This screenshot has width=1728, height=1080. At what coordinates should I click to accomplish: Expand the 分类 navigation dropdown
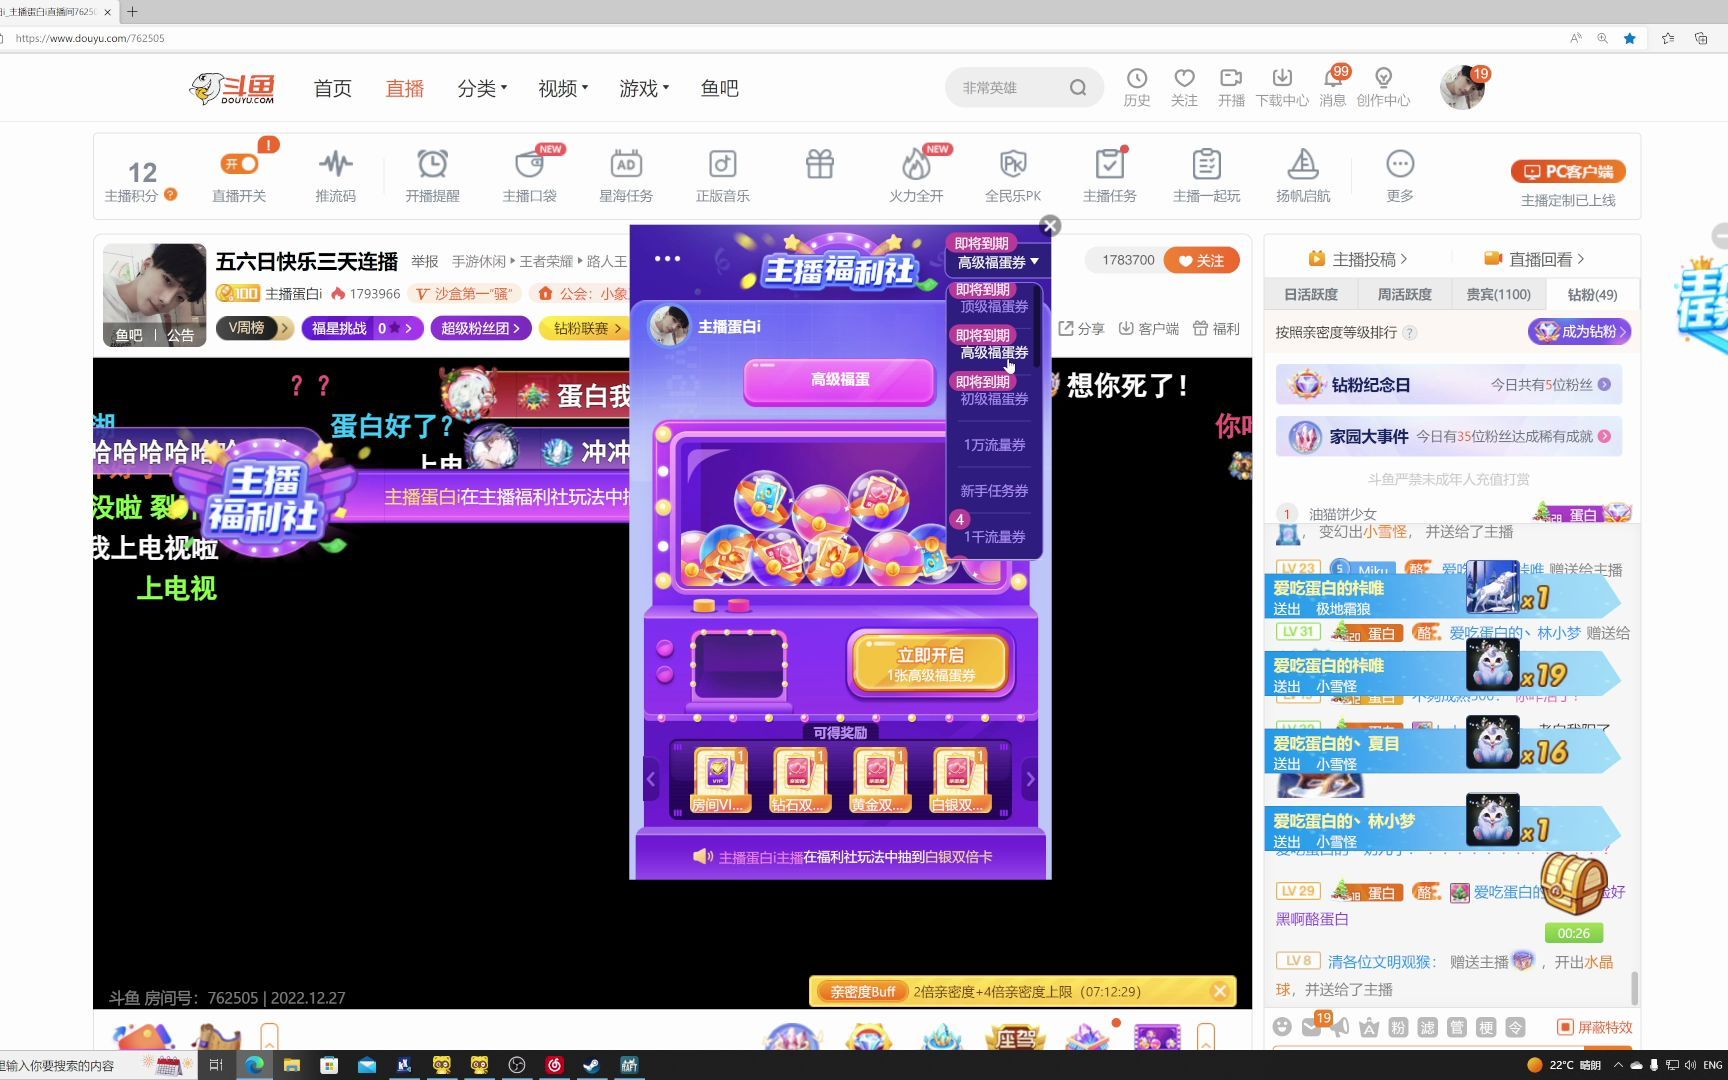tap(482, 88)
